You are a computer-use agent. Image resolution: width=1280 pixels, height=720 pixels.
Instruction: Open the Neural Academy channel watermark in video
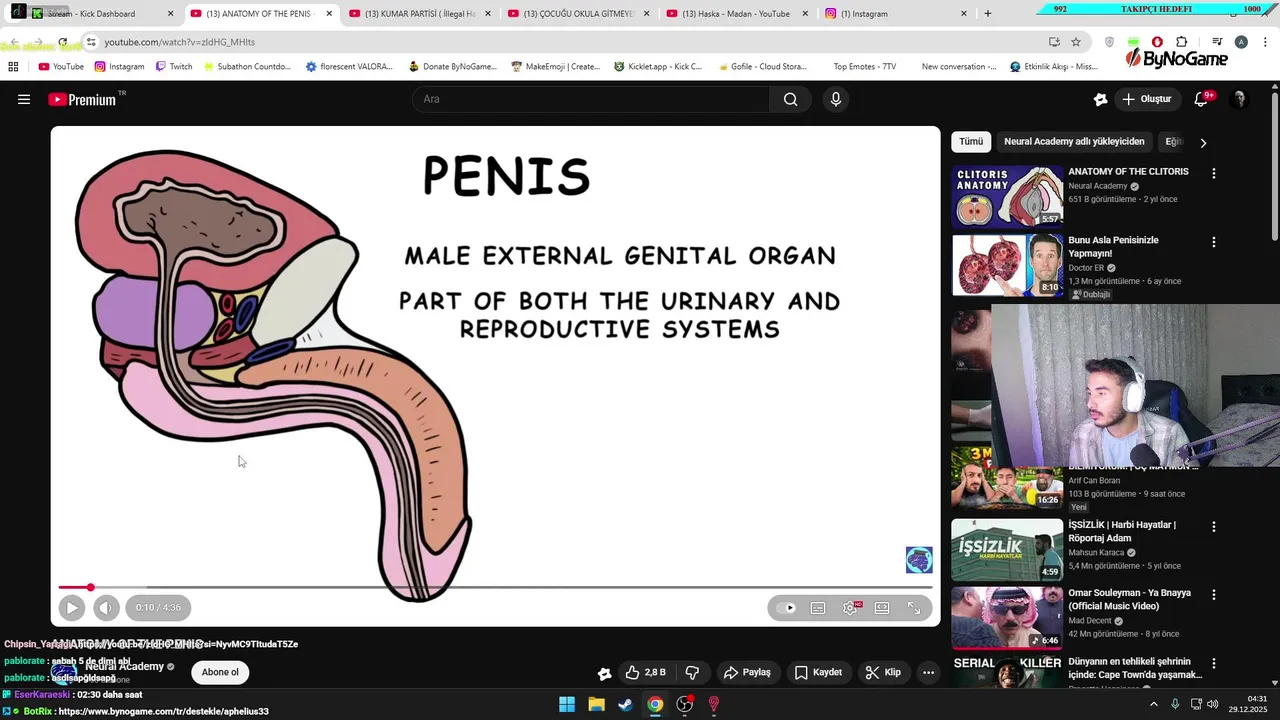[919, 560]
